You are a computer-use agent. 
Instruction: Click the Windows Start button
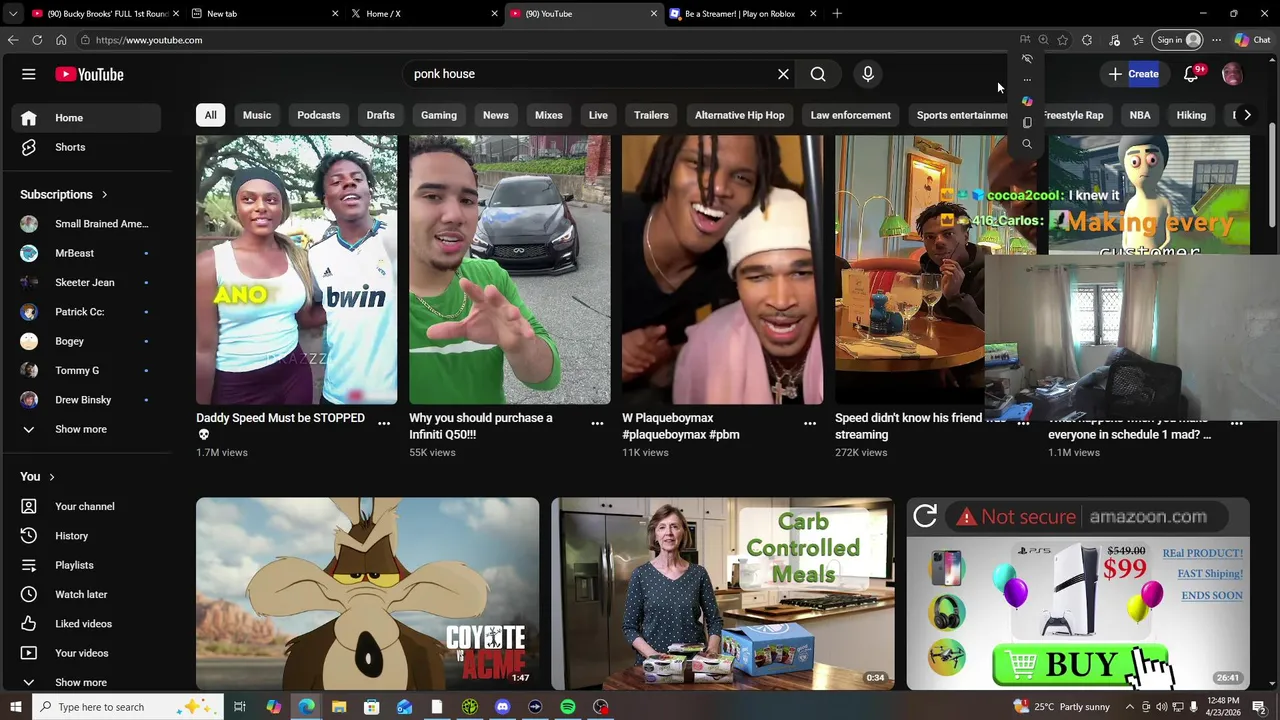pos(14,707)
